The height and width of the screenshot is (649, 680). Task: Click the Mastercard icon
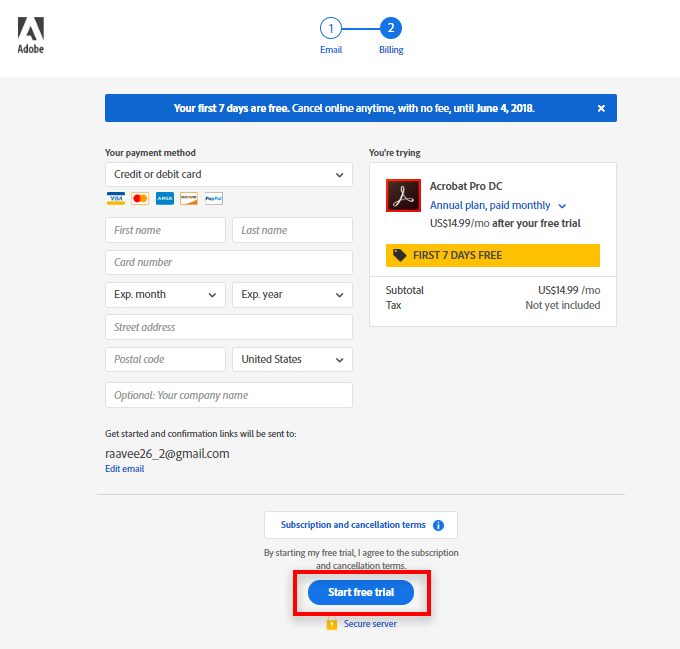(x=140, y=199)
